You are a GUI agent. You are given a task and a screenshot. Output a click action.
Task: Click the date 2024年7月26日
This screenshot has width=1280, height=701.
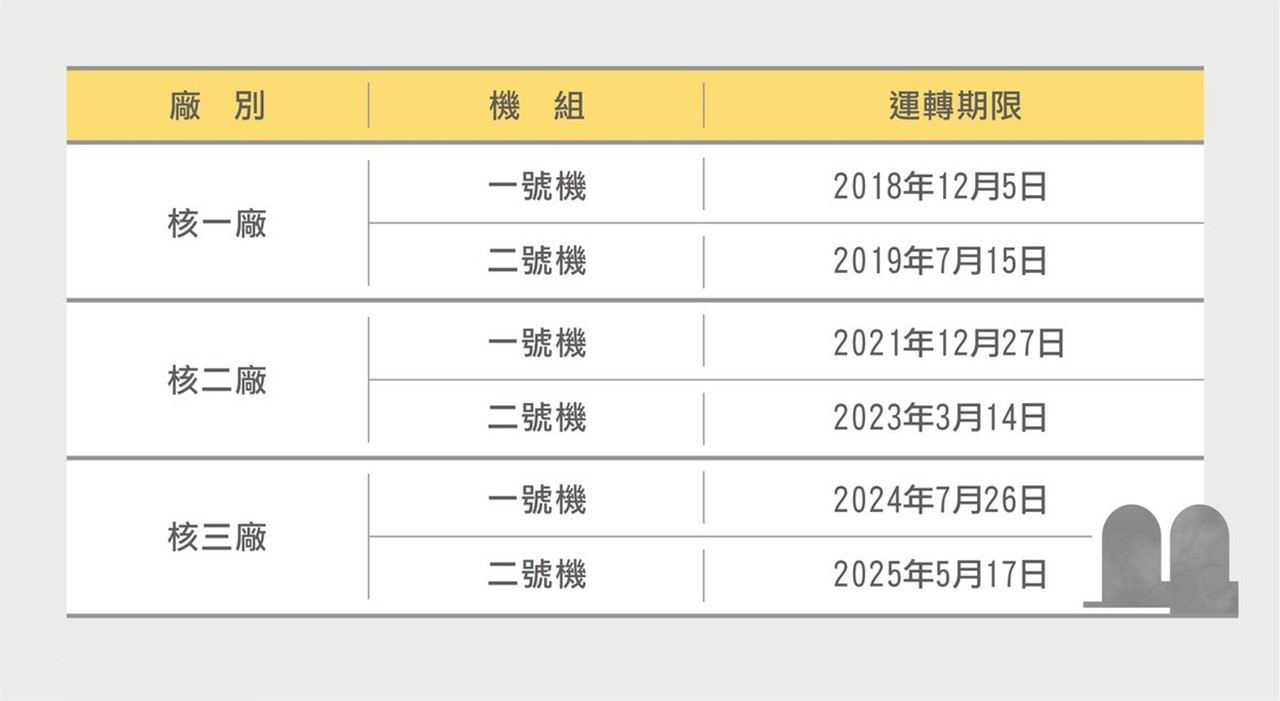(x=940, y=499)
